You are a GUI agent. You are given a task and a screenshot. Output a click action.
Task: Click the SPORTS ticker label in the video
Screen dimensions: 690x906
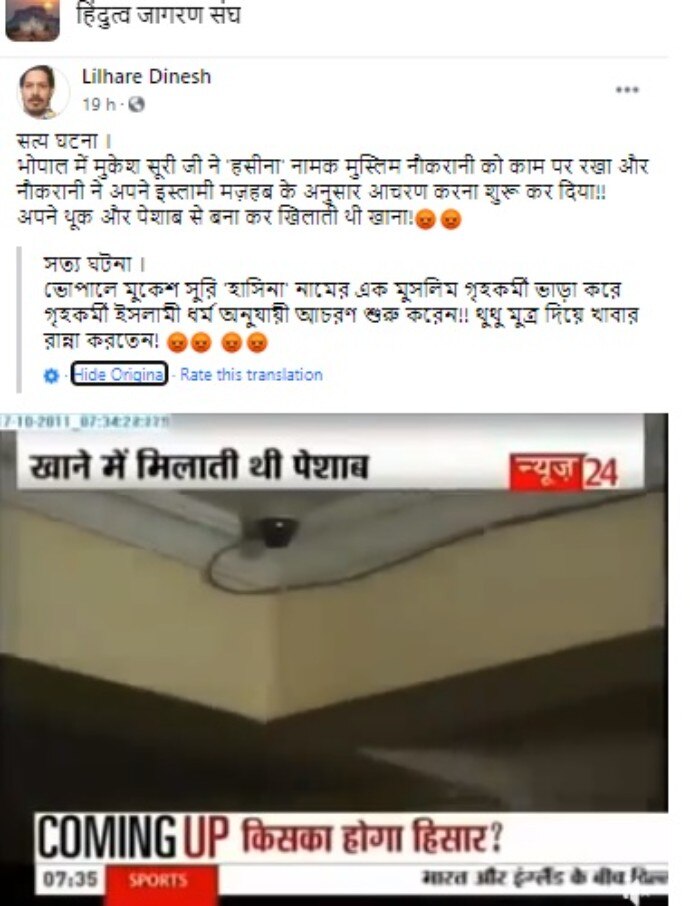click(158, 880)
